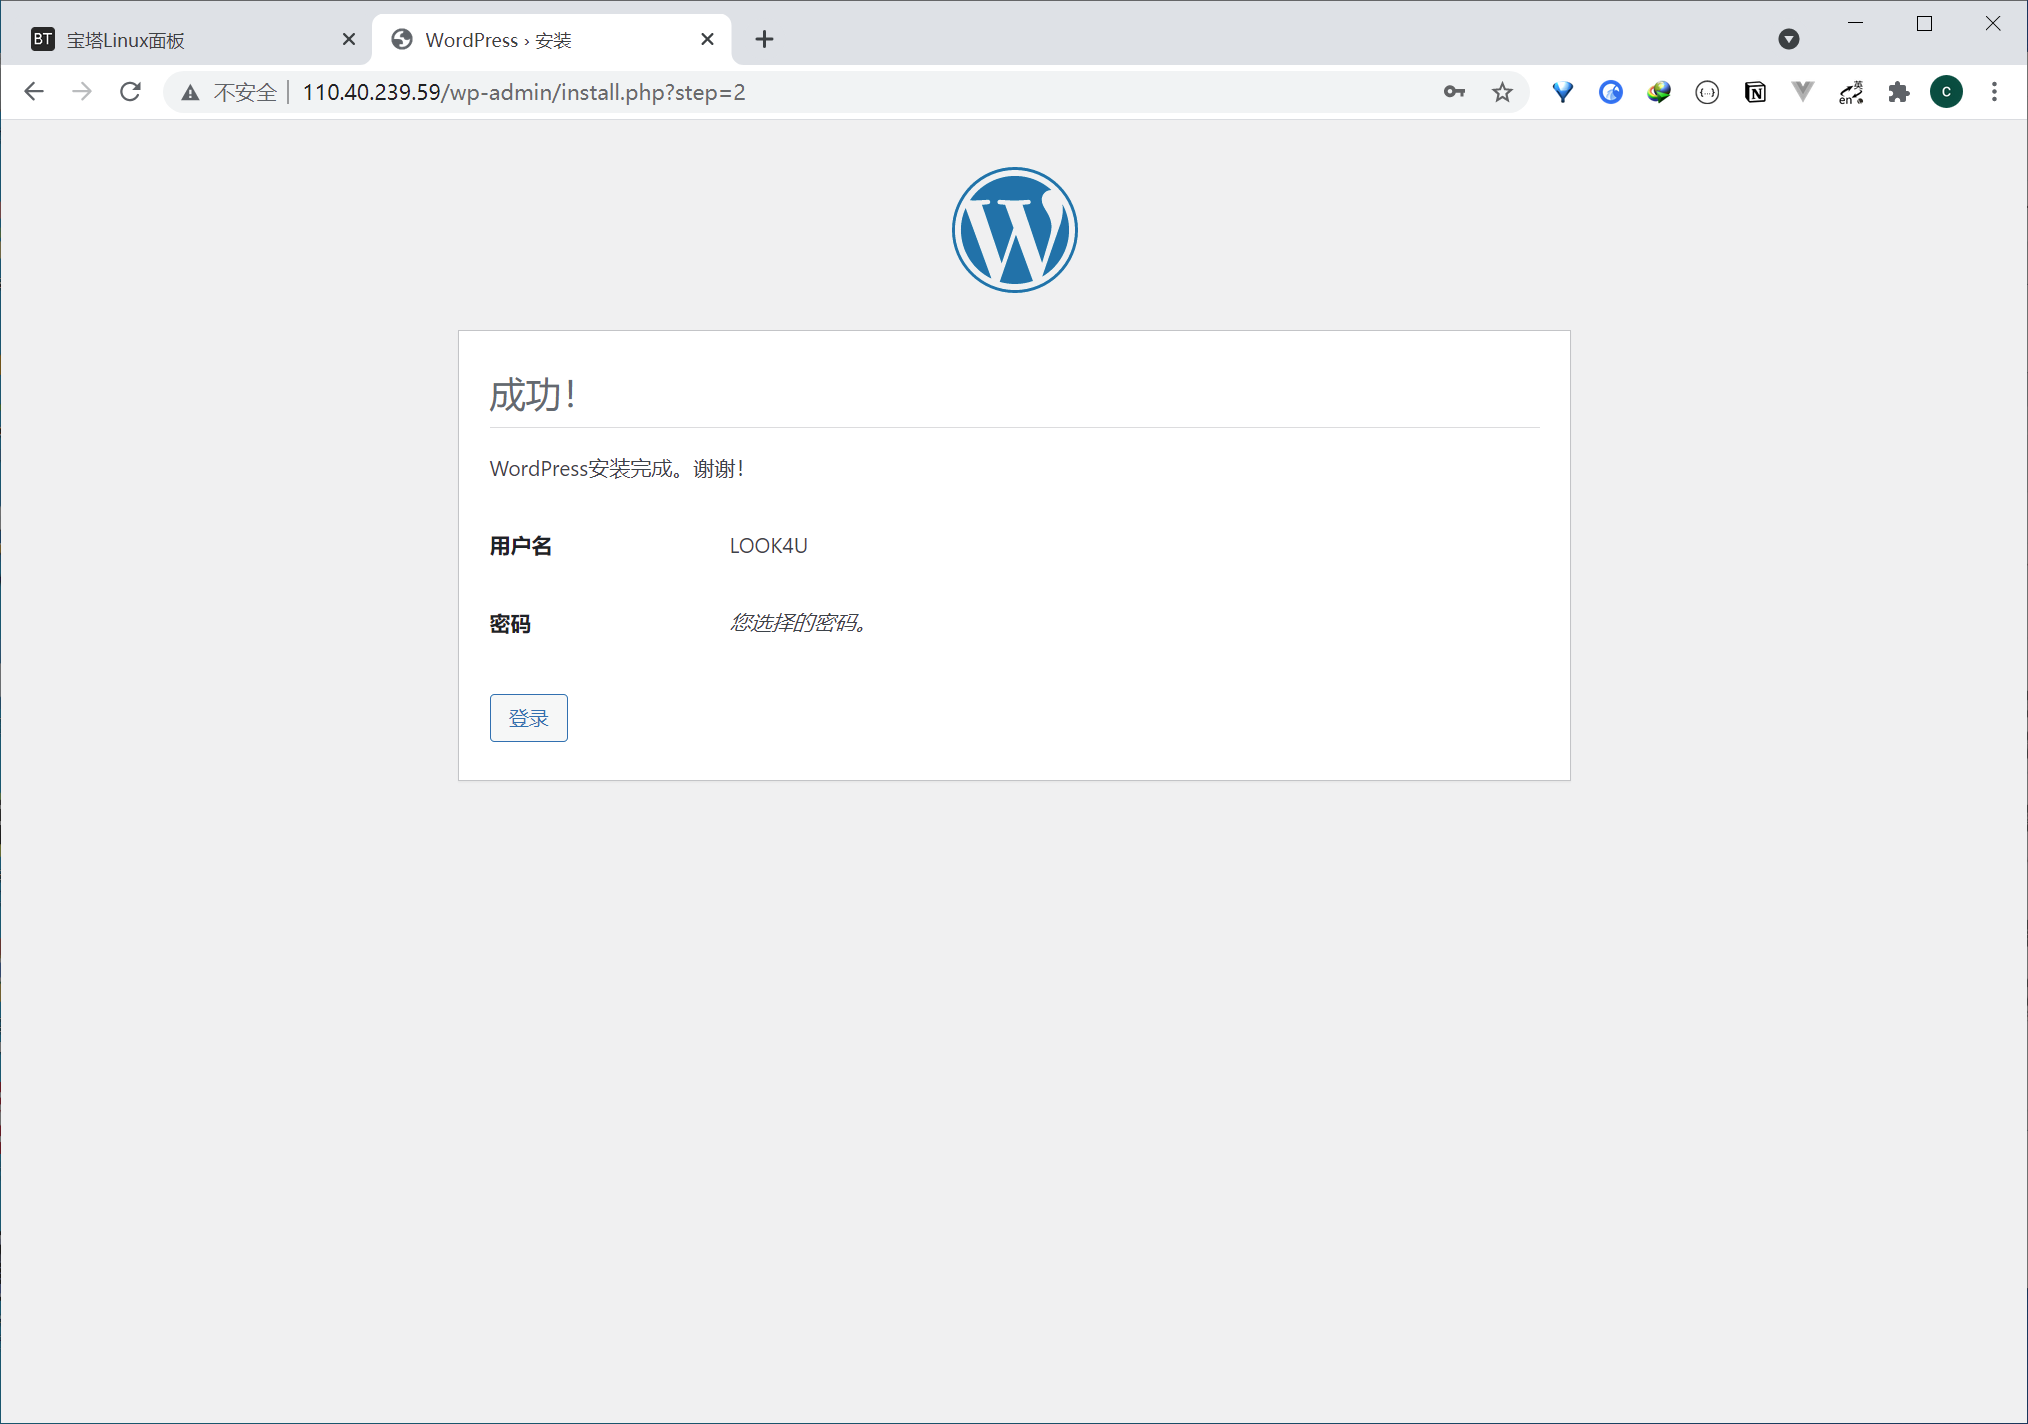The width and height of the screenshot is (2028, 1424).
Task: Open the gray V extension icon
Action: (x=1803, y=92)
